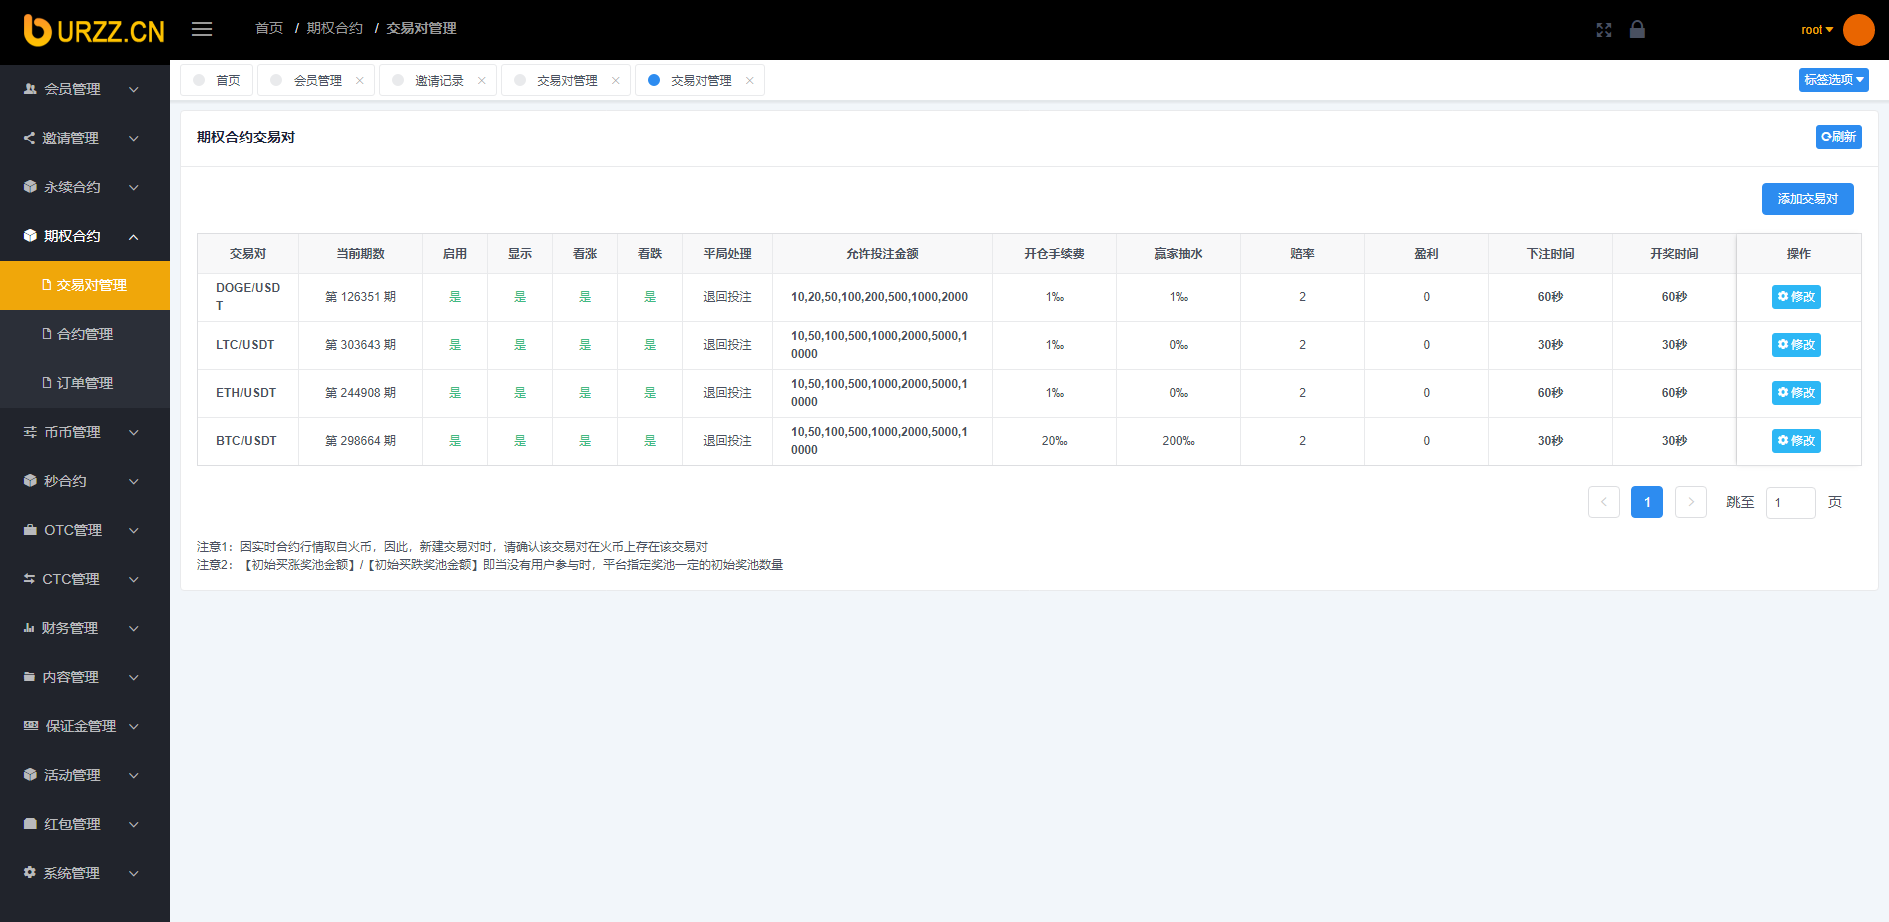Close the 邀请记录 tab

click(x=482, y=81)
